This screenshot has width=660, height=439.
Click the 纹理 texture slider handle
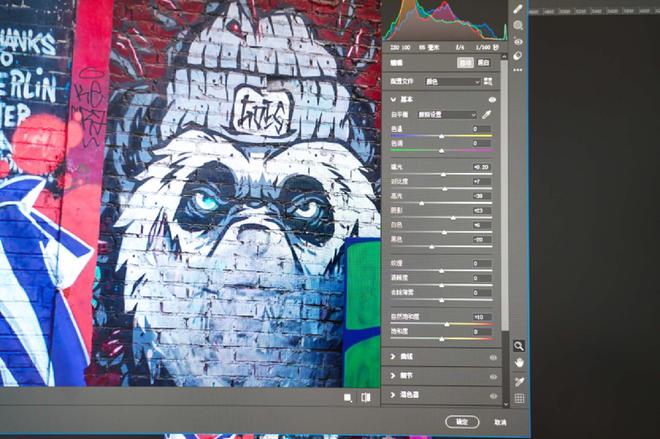(441, 271)
